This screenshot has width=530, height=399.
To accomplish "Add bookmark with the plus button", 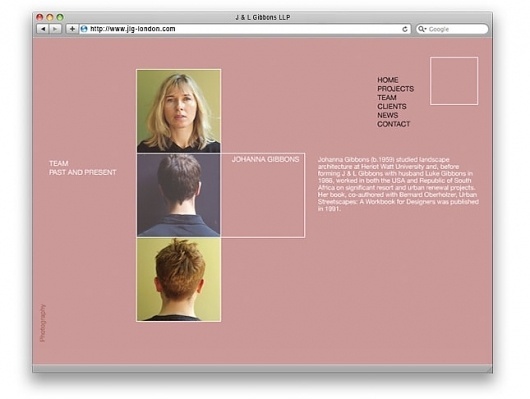I will (72, 29).
